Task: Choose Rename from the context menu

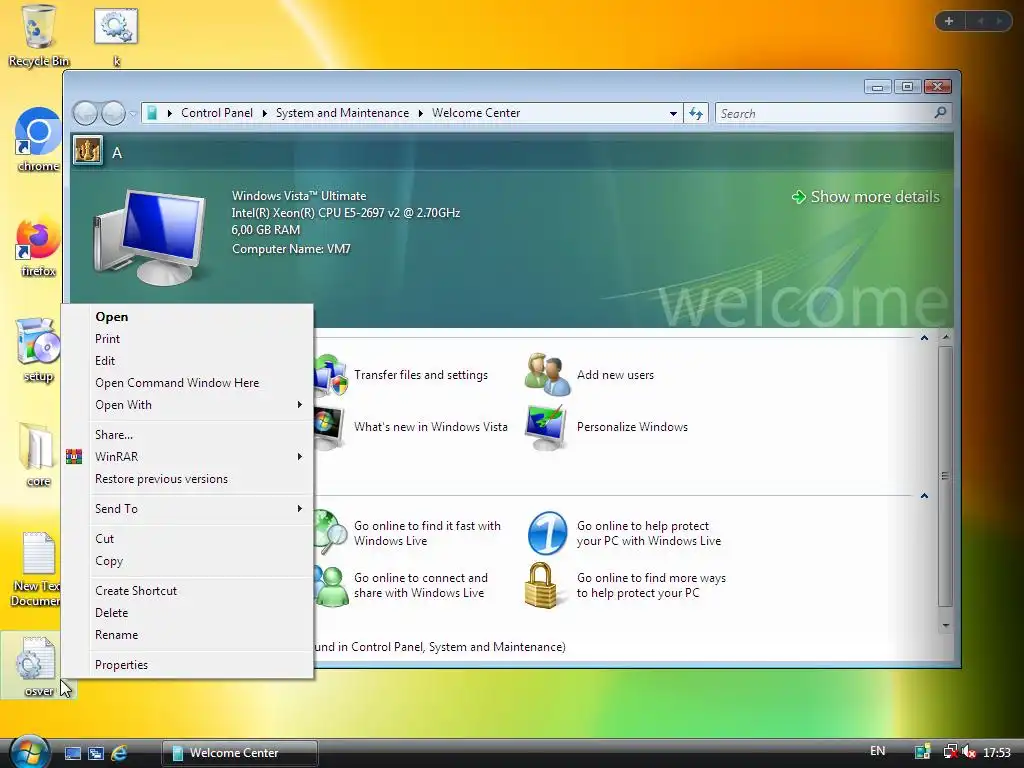Action: pyautogui.click(x=199, y=635)
